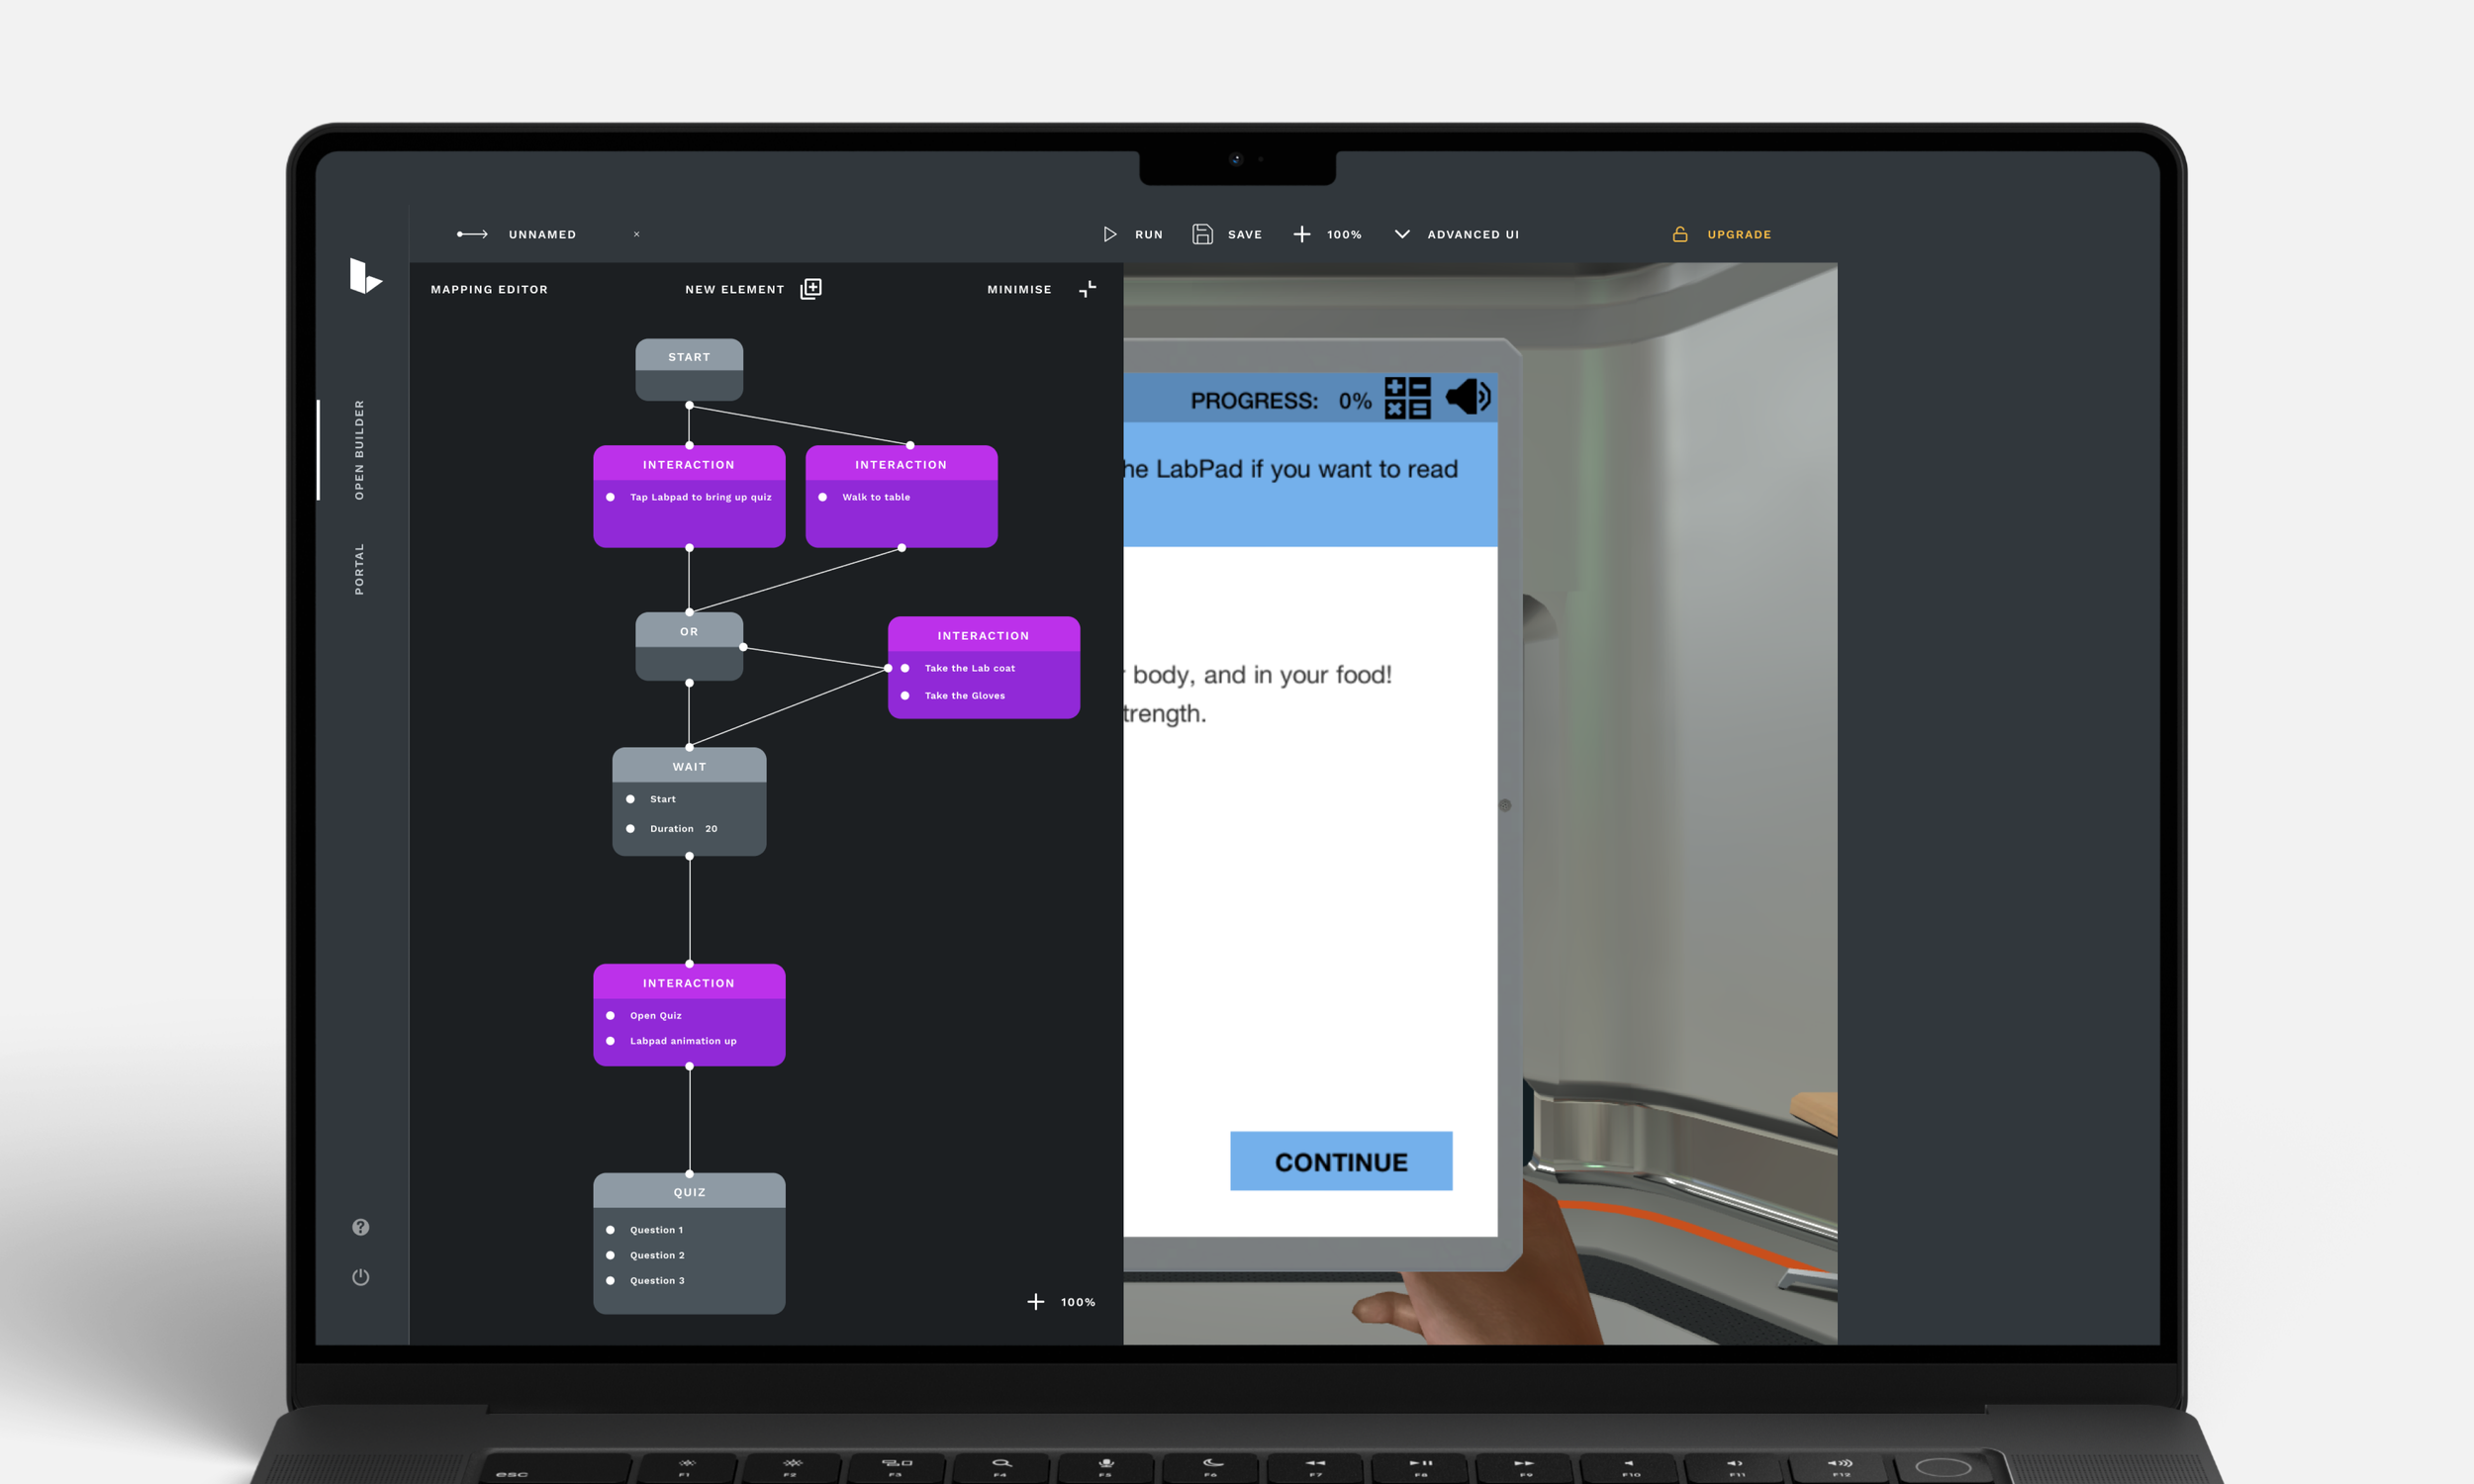This screenshot has width=2474, height=1484.
Task: Click the Duration 20 value
Action: 711,828
